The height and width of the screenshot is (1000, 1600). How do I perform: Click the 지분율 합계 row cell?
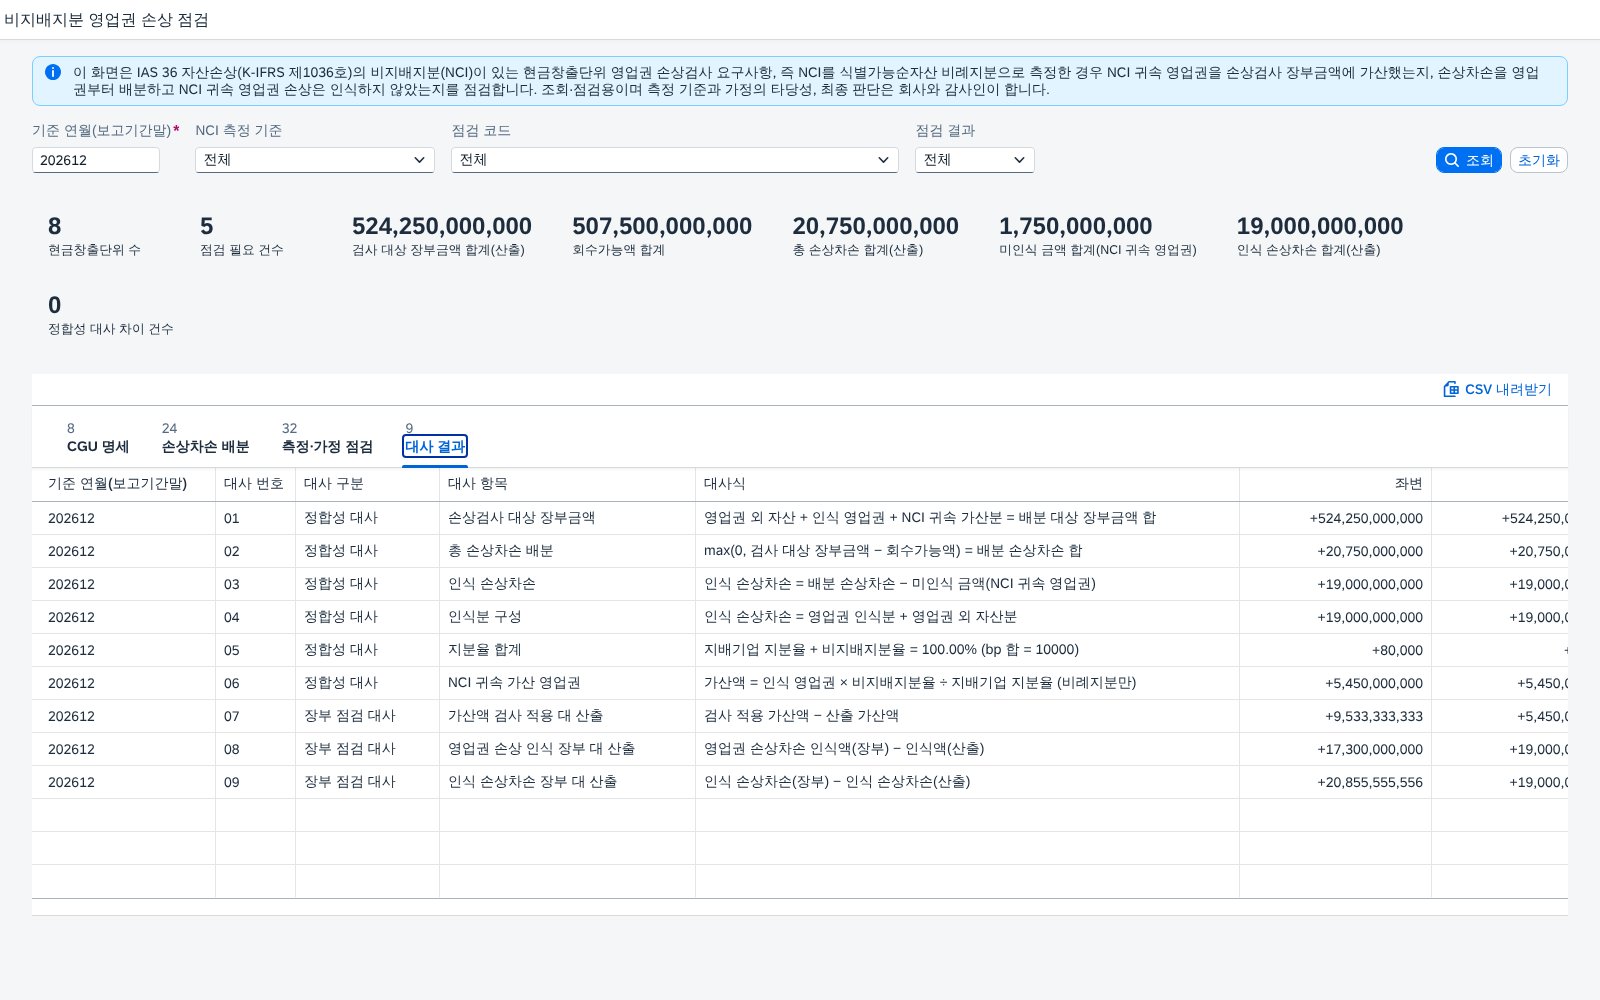[567, 650]
